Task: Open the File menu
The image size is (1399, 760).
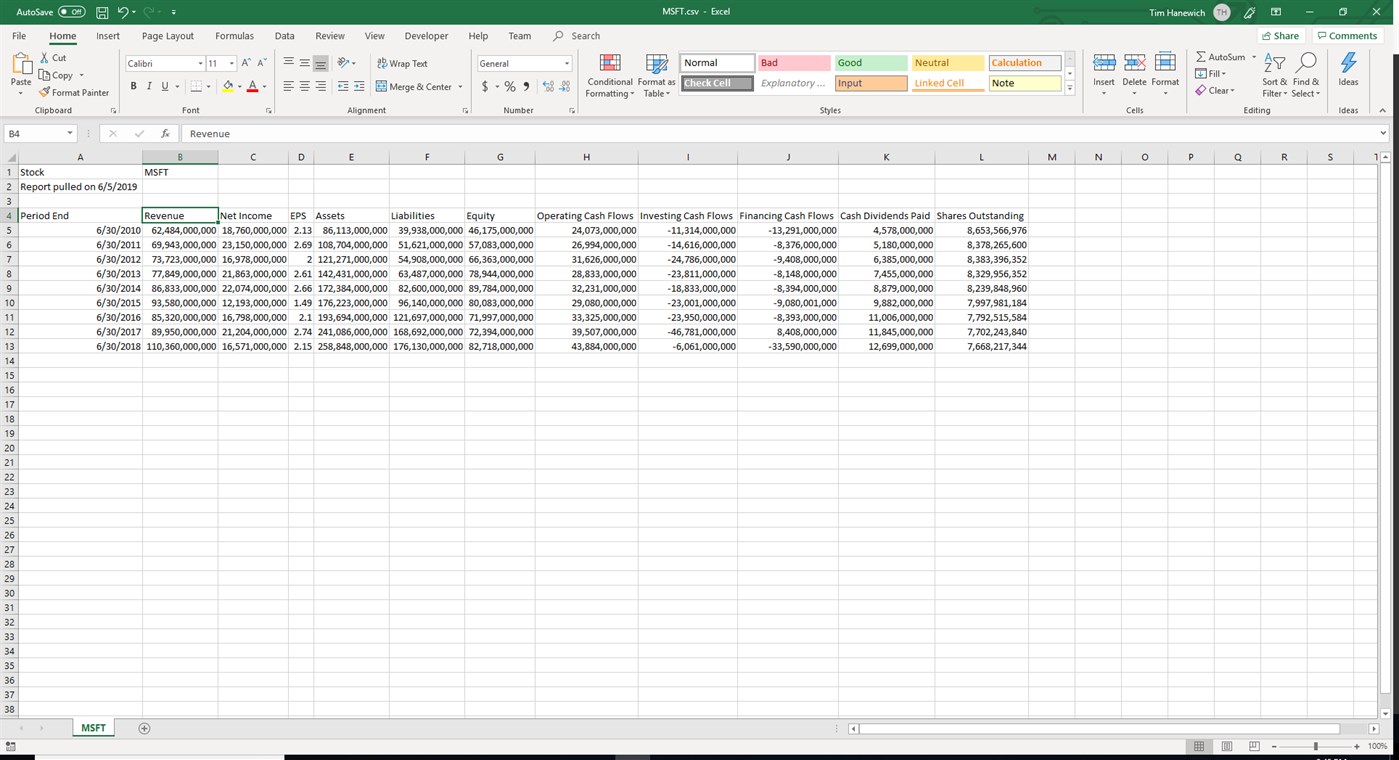Action: coord(19,36)
